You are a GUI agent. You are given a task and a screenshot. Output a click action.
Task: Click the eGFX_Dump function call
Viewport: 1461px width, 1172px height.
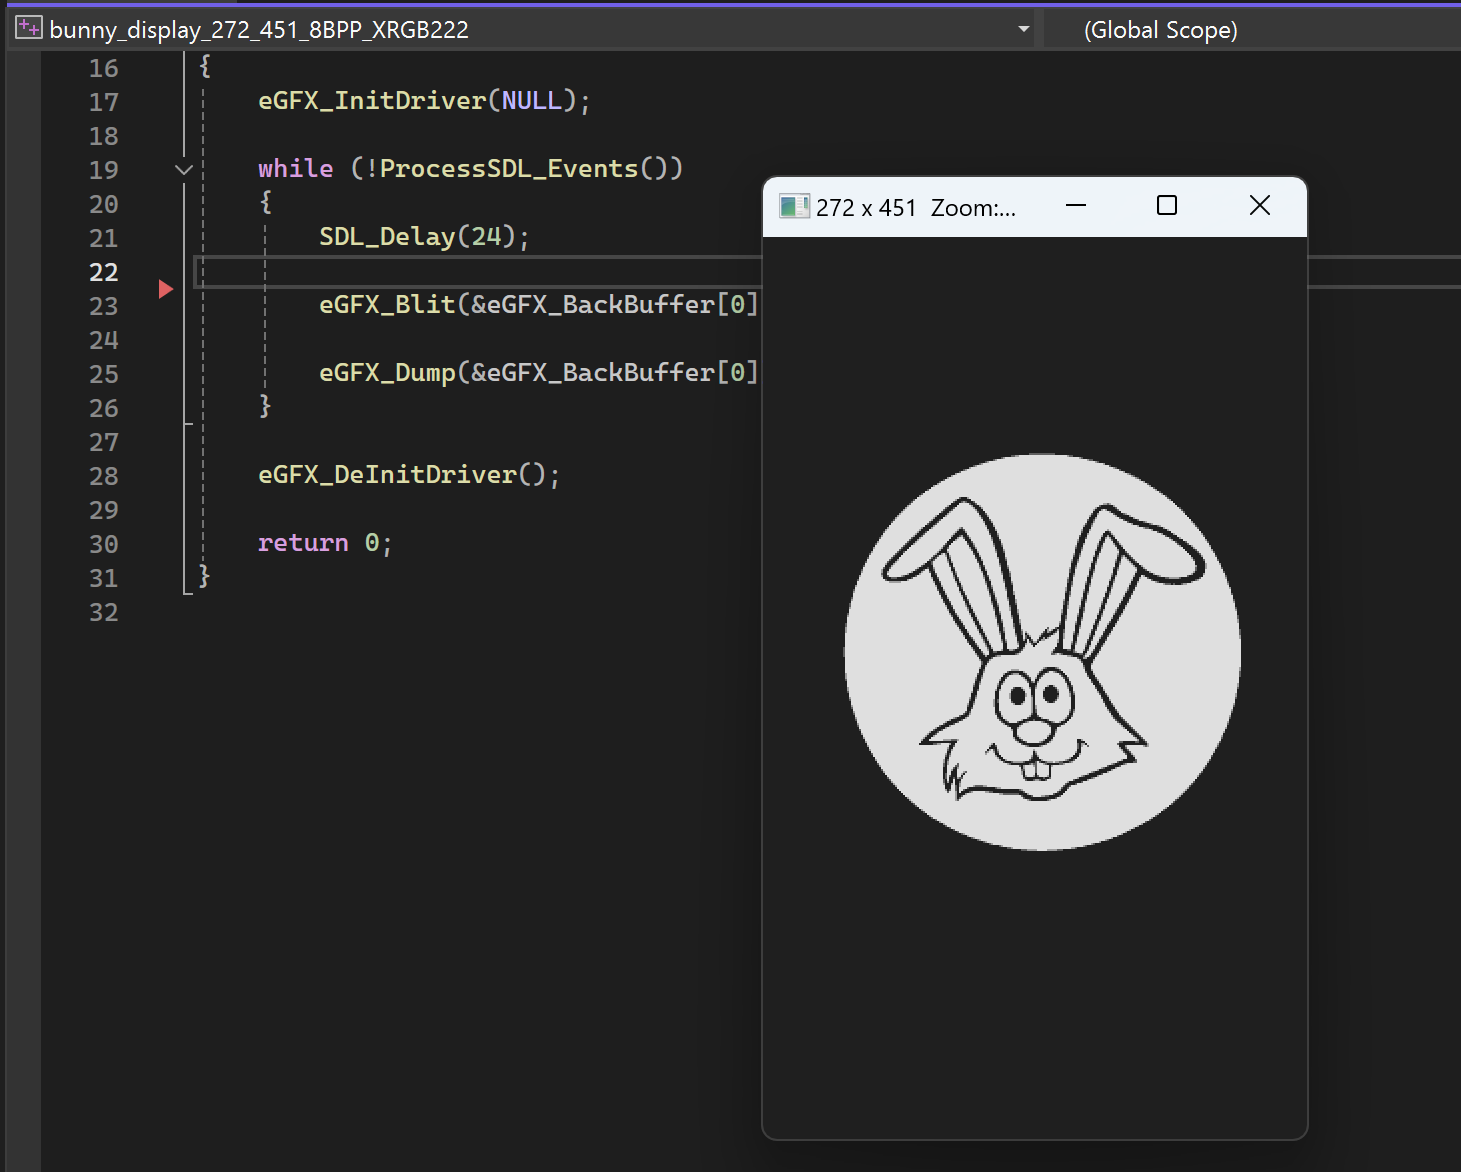(x=386, y=372)
